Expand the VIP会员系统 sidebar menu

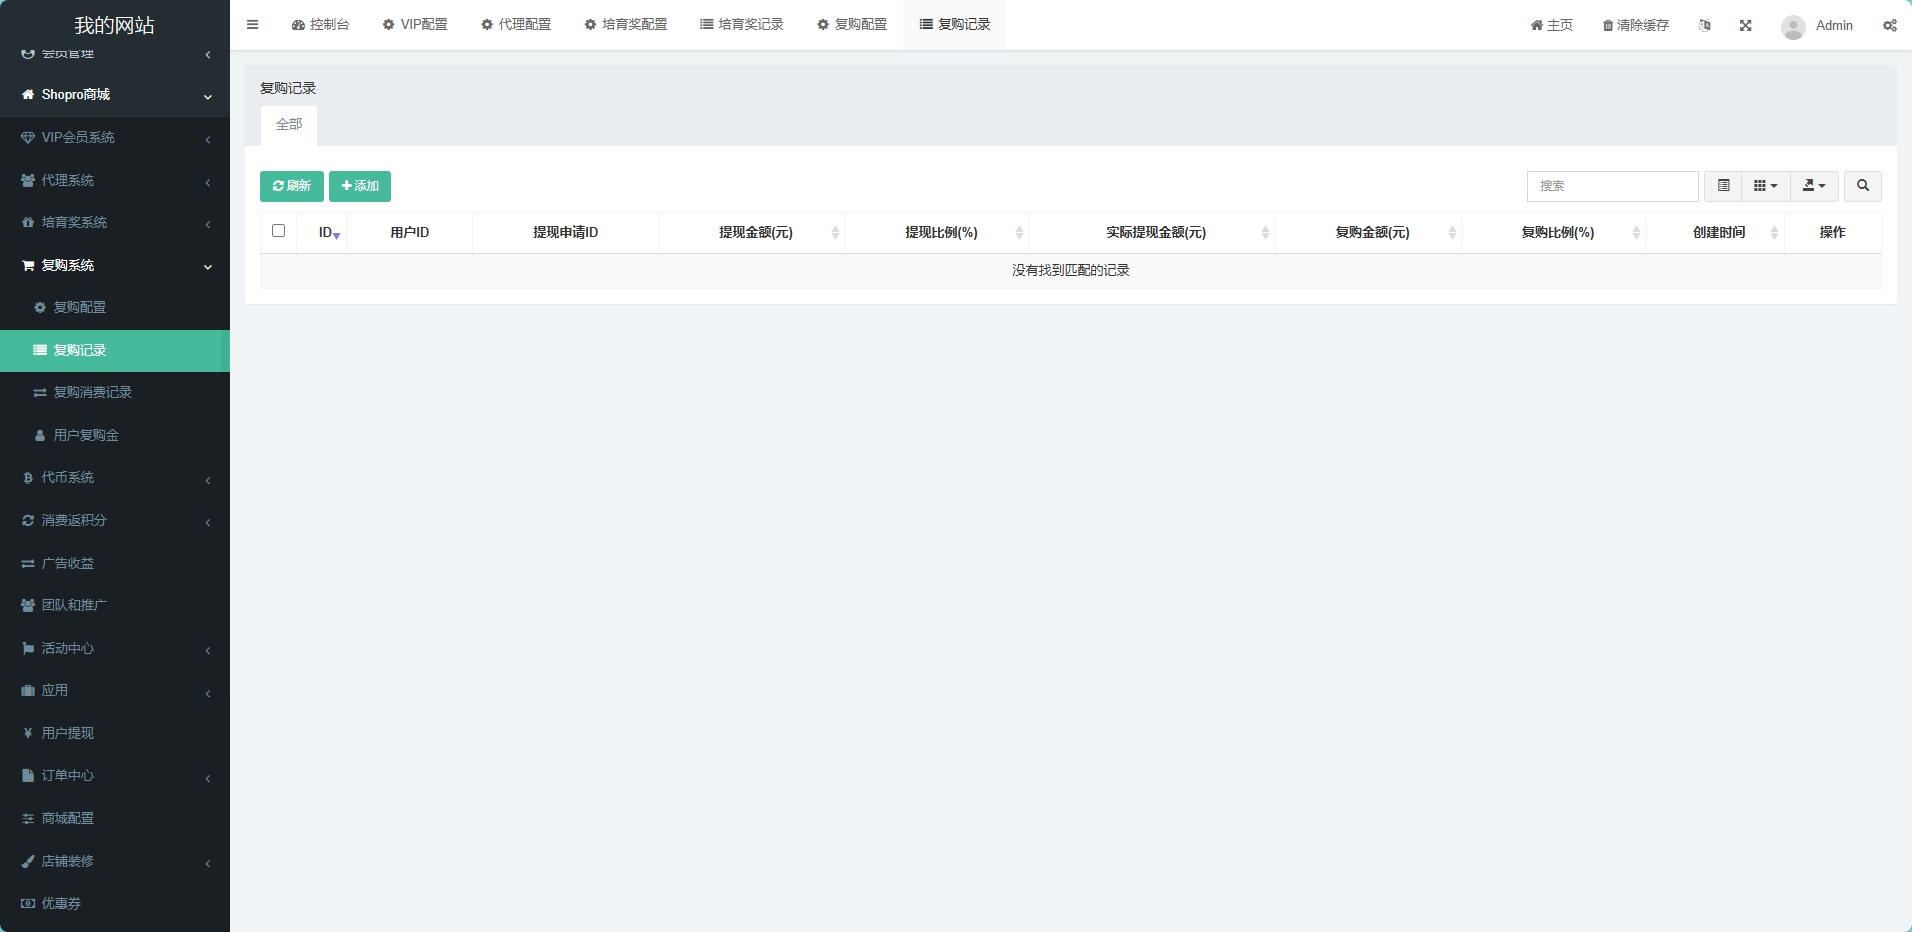coord(115,138)
